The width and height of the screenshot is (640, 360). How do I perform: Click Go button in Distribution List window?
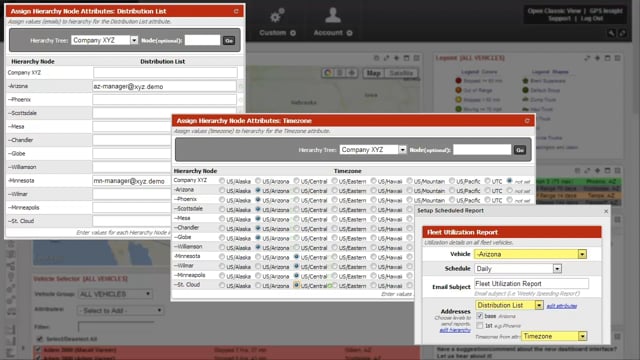229,40
